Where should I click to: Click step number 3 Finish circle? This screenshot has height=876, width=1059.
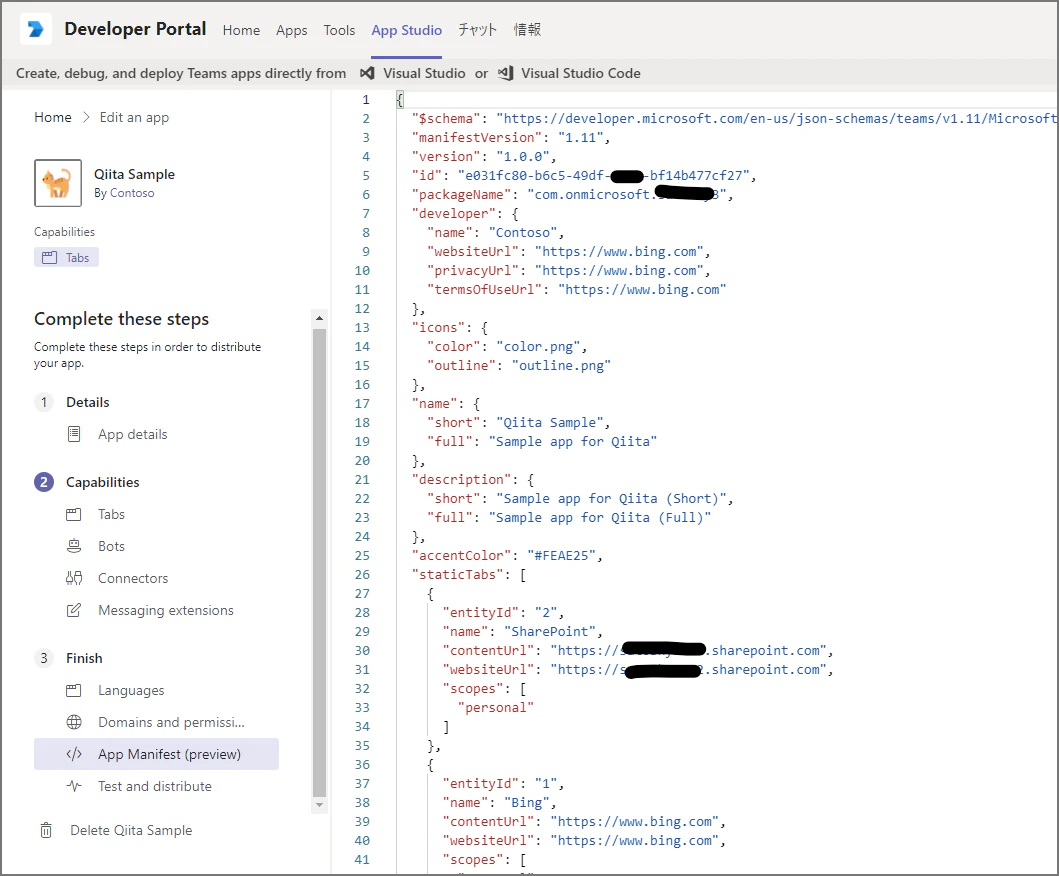point(44,658)
